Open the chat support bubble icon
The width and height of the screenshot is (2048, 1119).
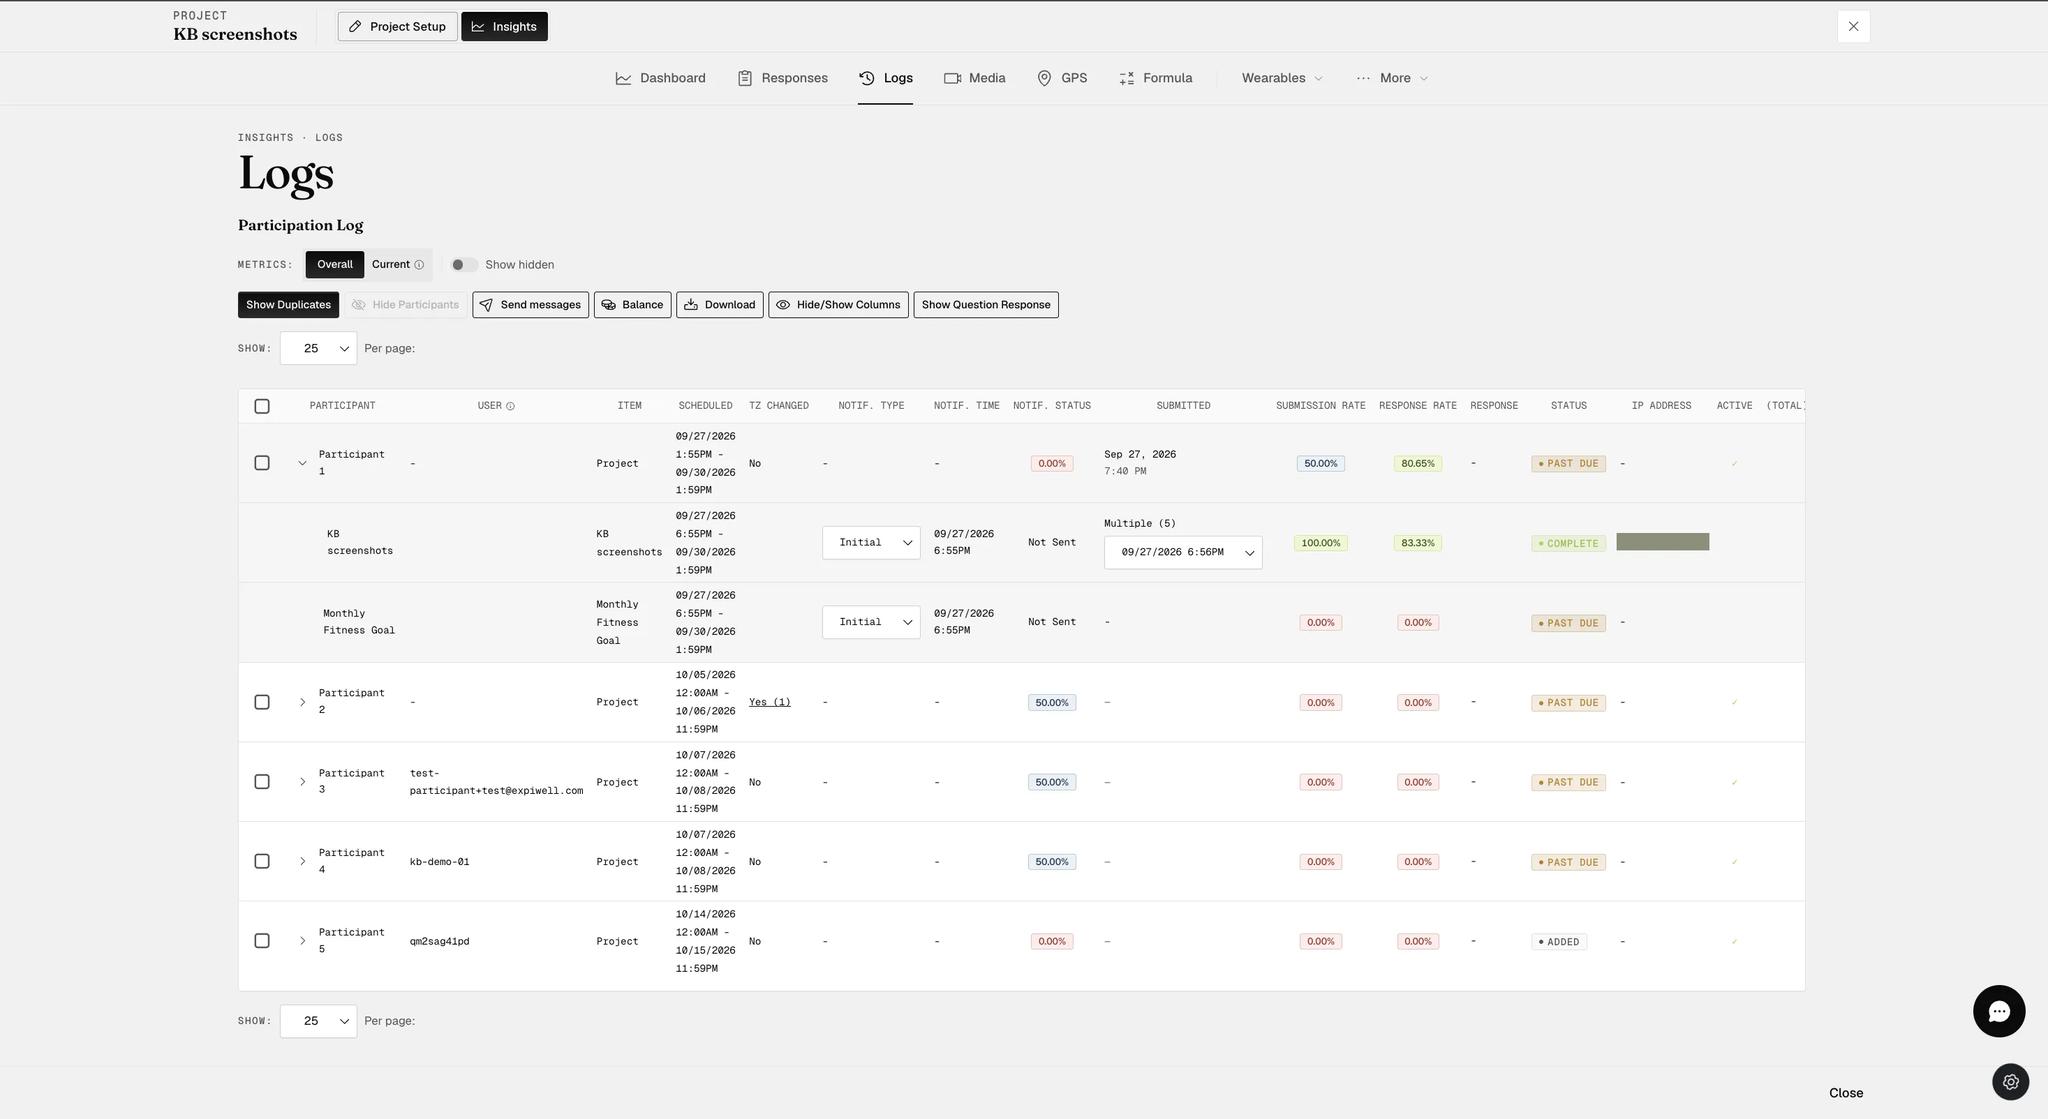[1998, 1011]
